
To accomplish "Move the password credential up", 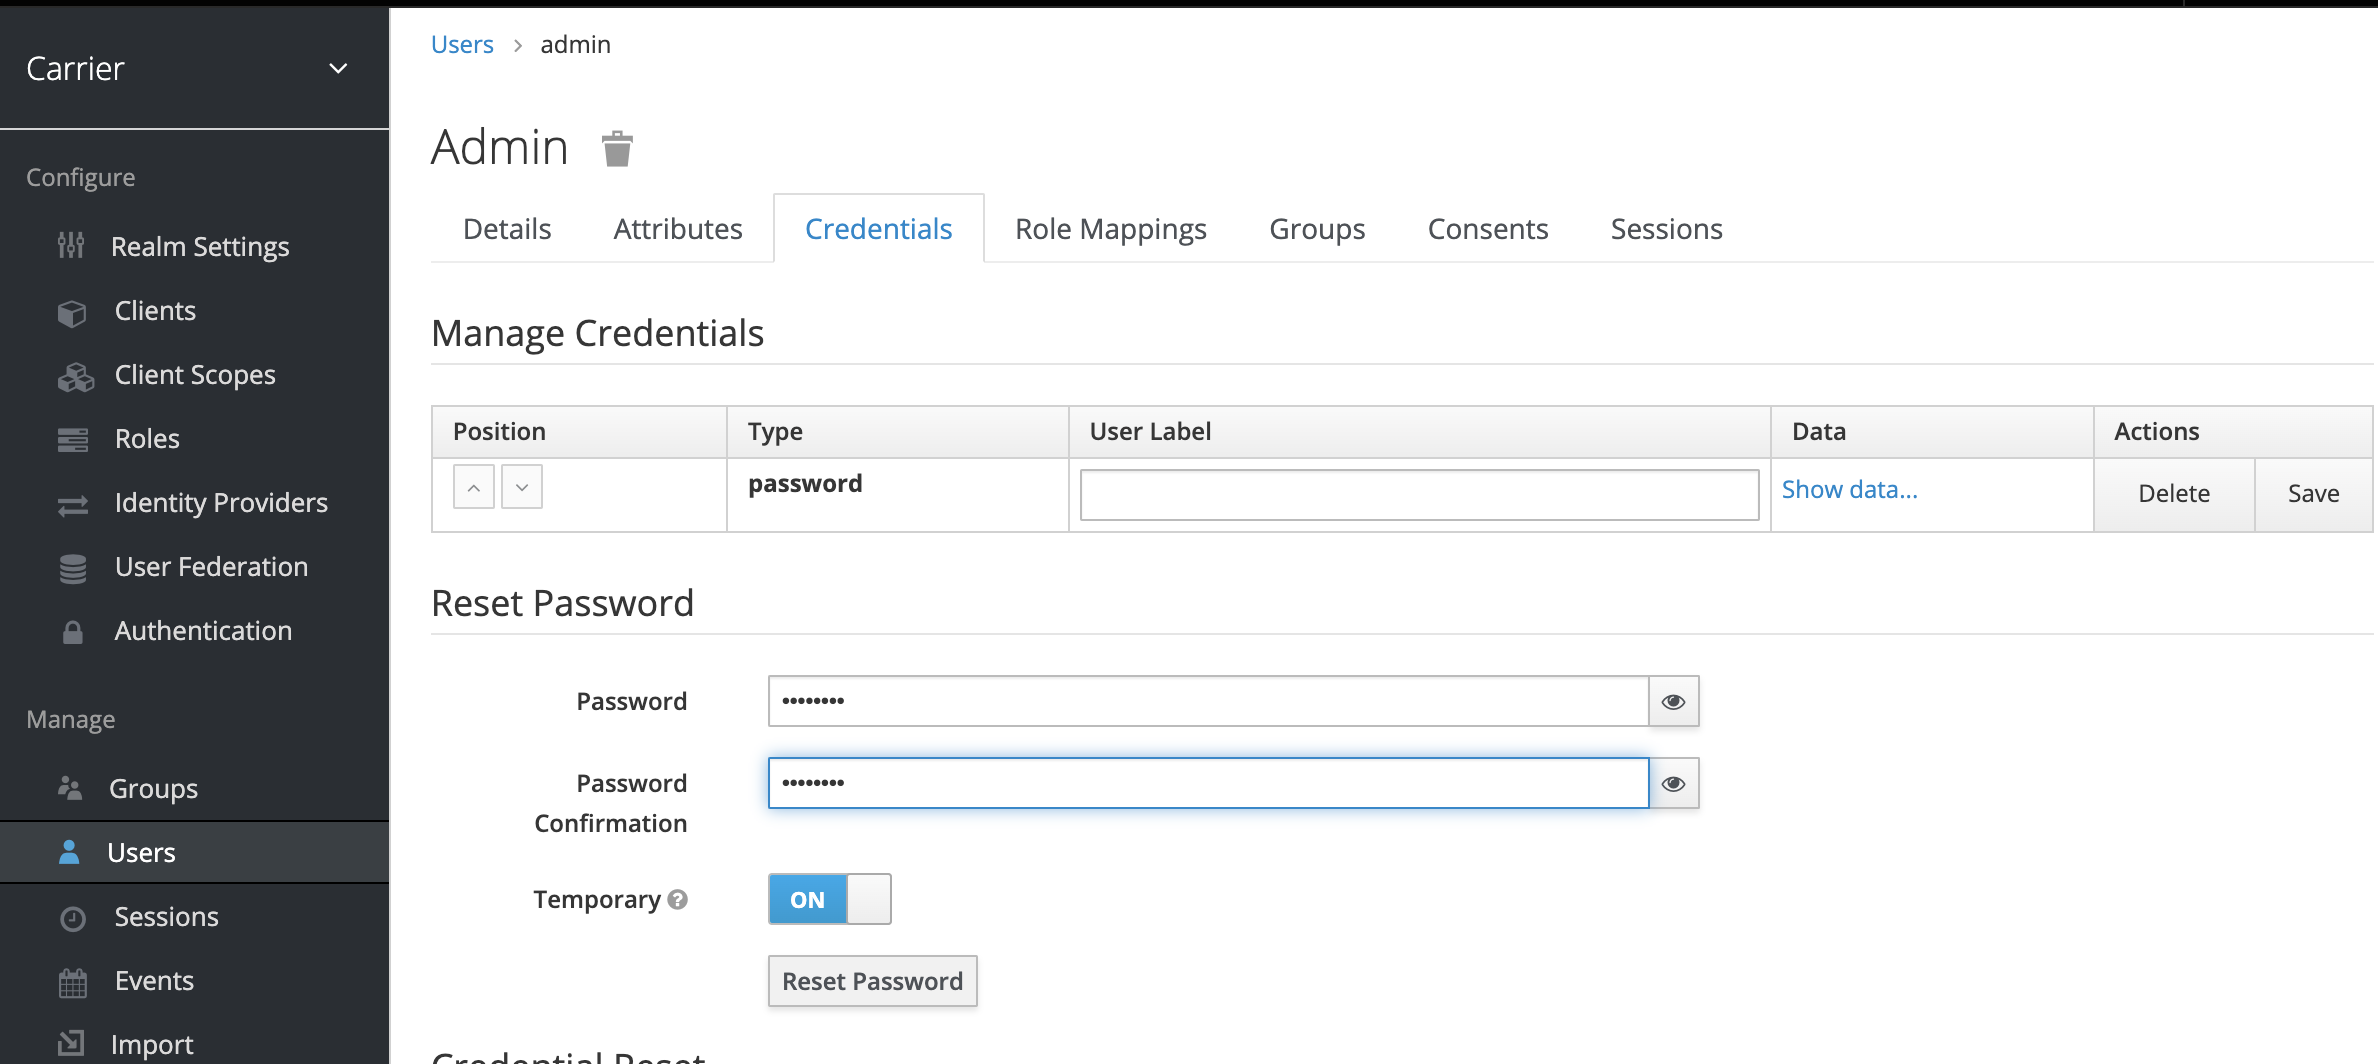I will pos(473,486).
